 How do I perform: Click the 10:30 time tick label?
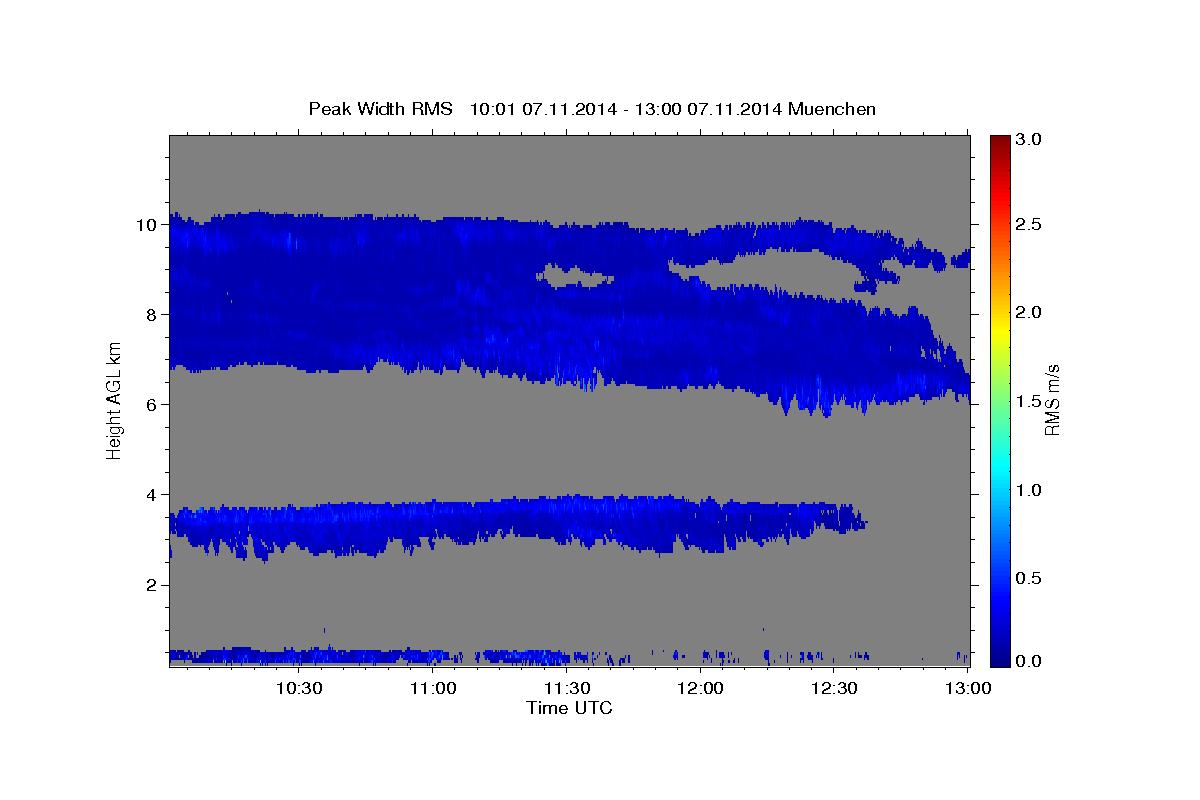point(299,688)
